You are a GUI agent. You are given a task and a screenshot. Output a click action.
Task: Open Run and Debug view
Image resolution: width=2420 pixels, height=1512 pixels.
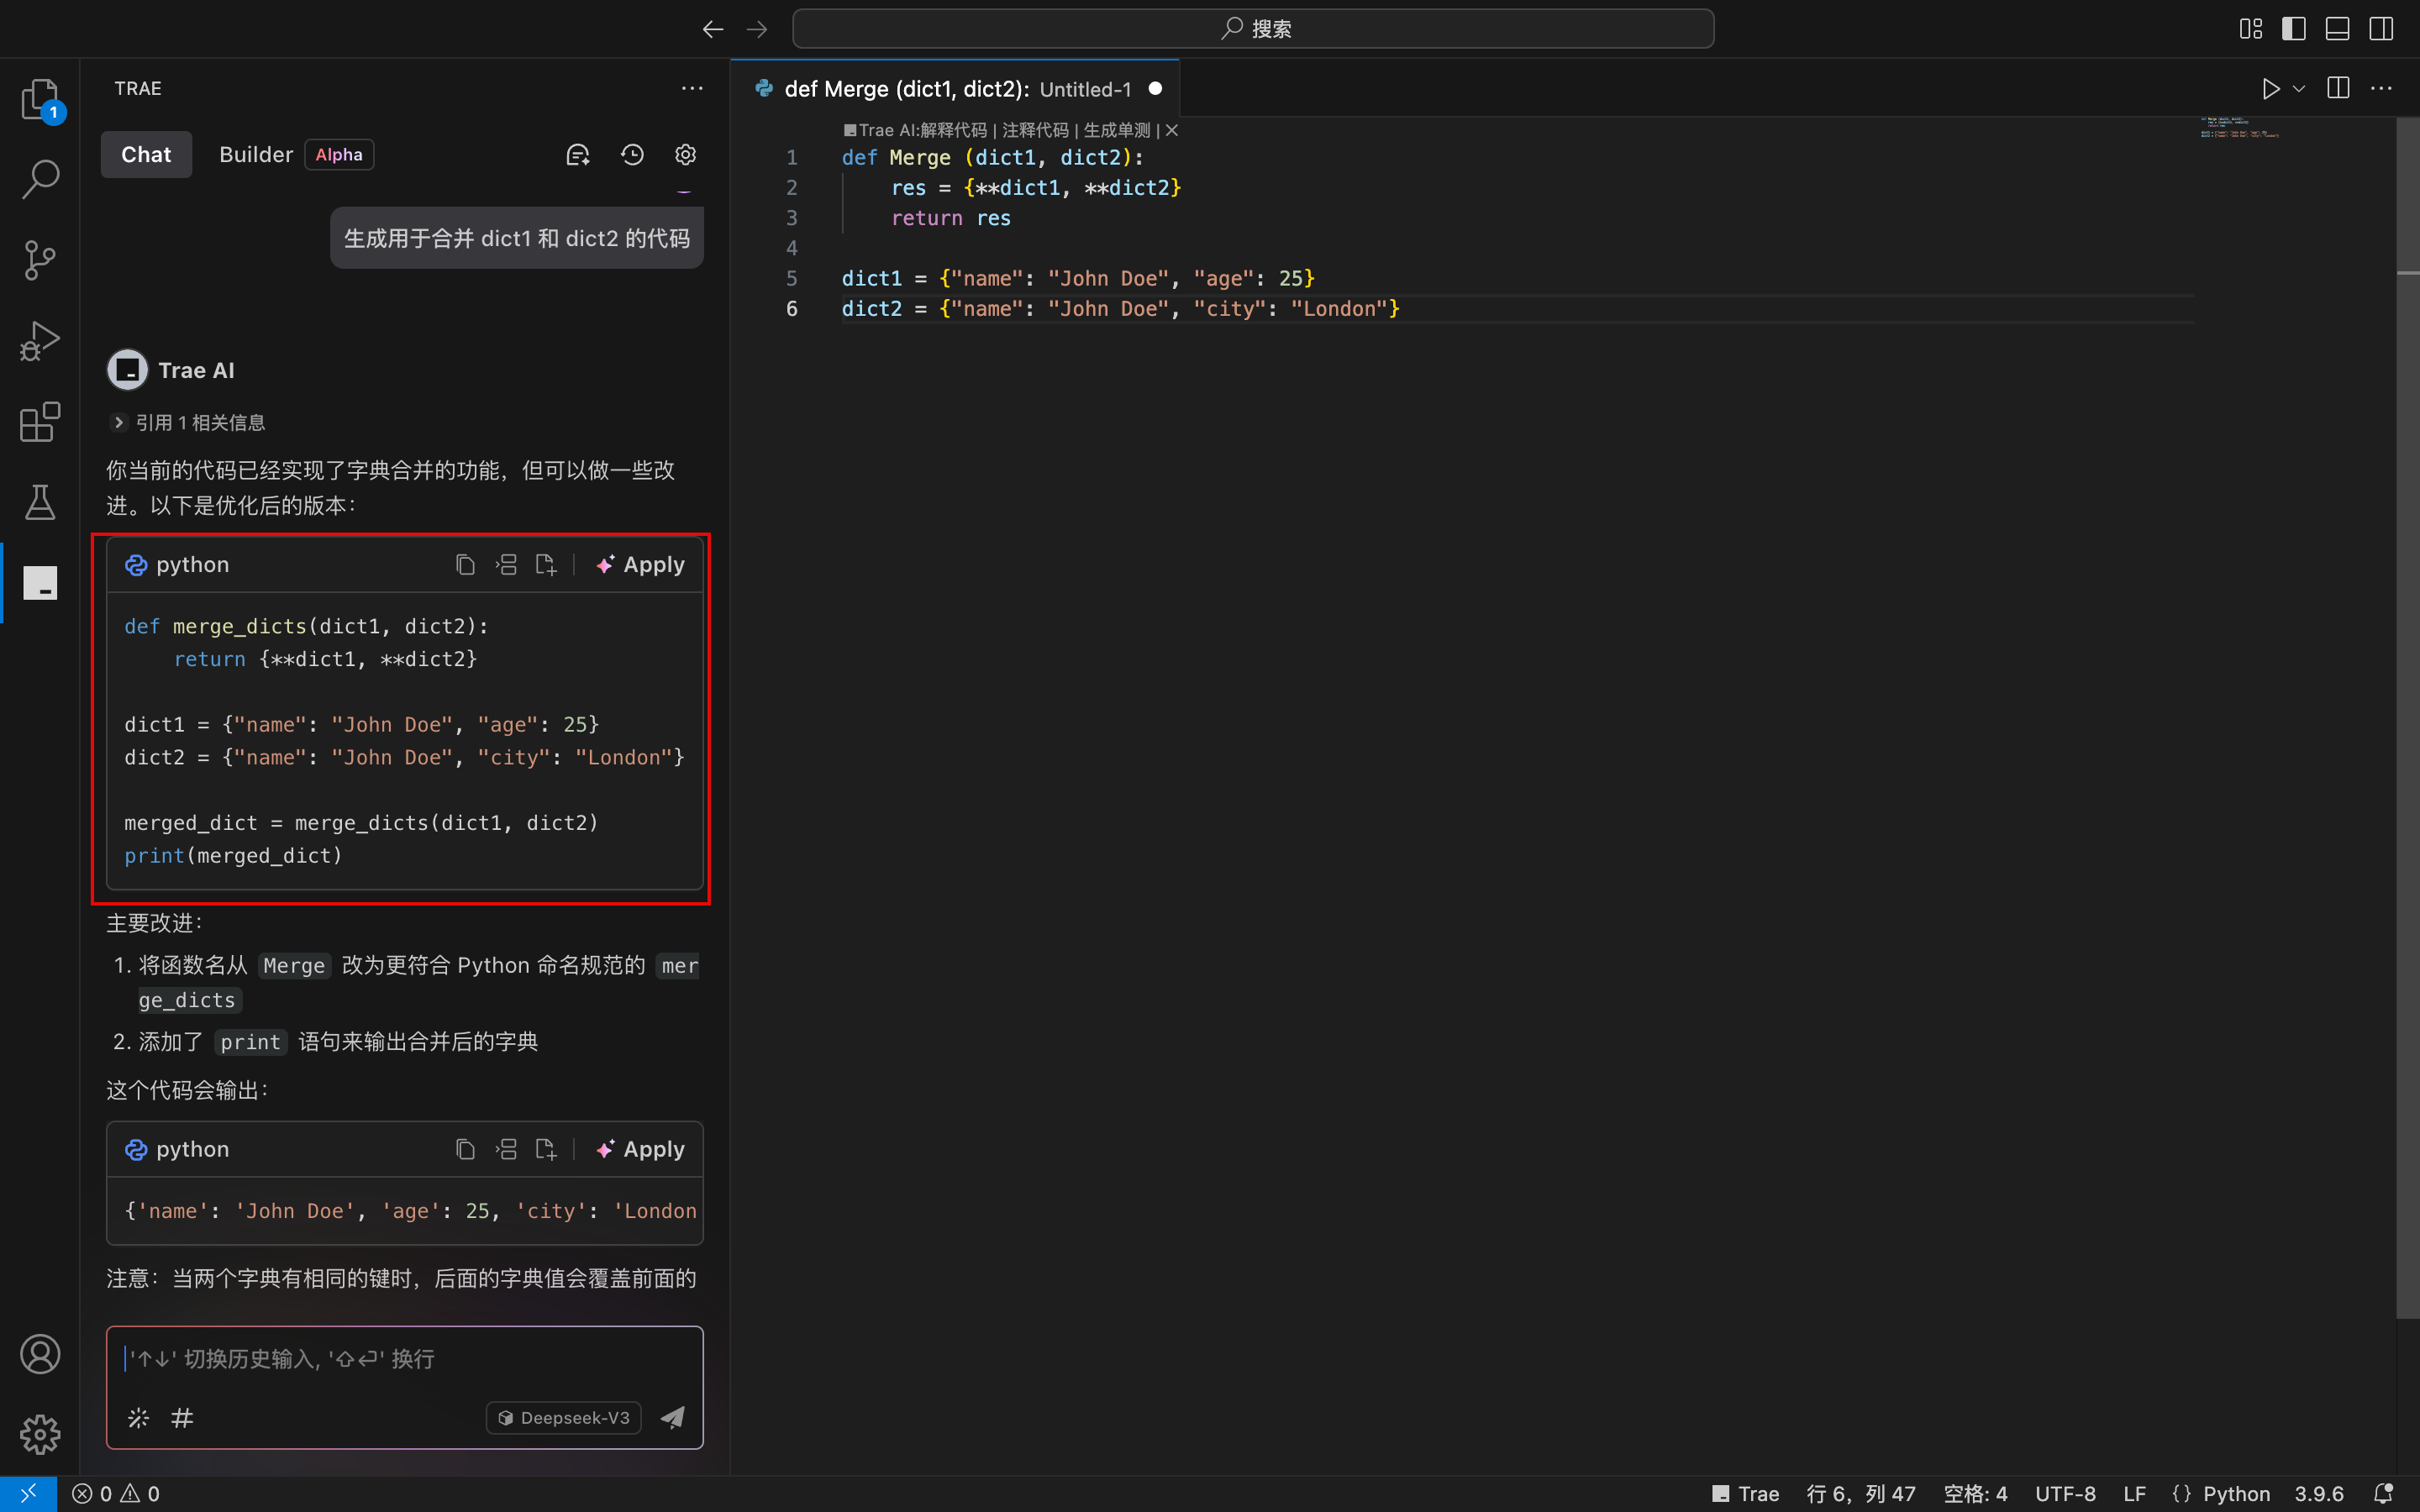40,341
